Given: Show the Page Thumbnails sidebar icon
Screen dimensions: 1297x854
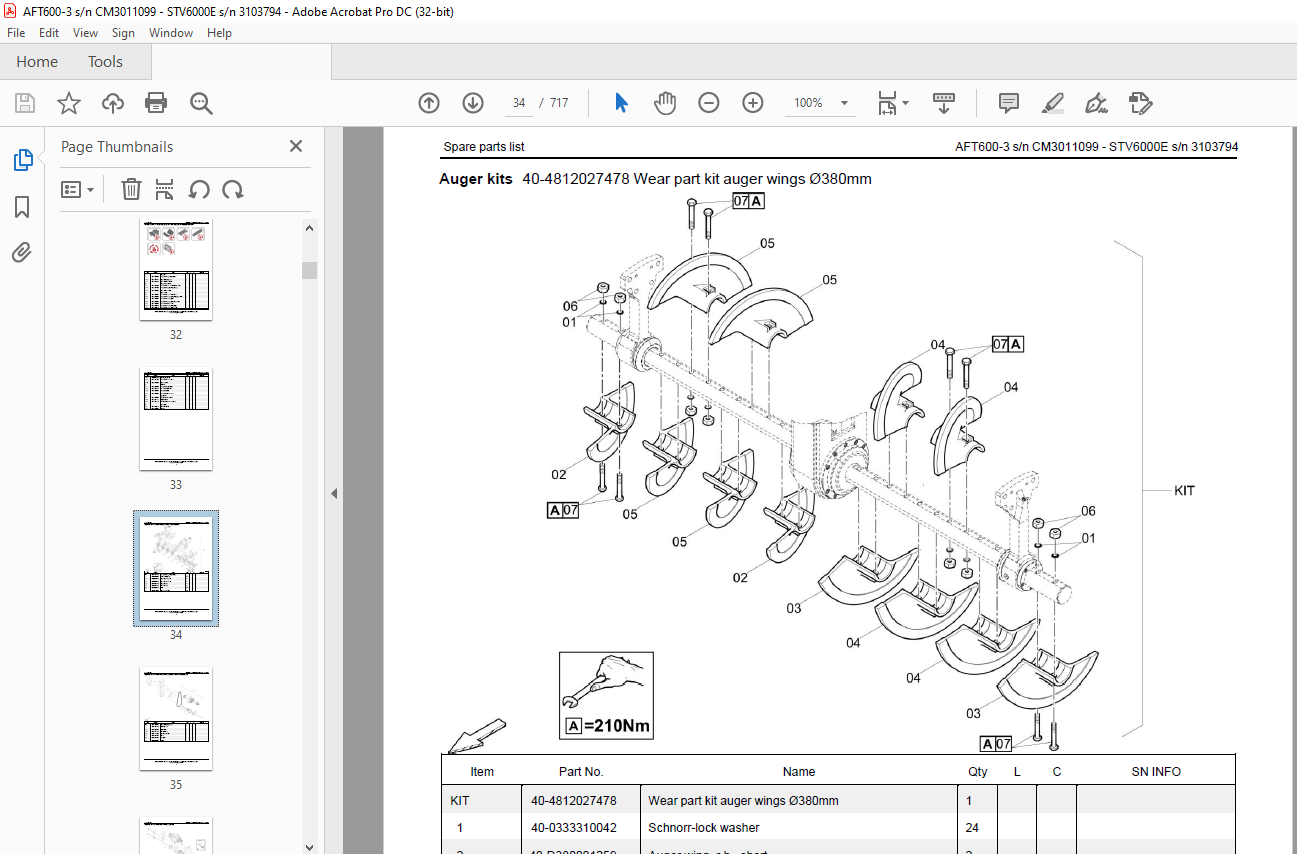Looking at the screenshot, I should pyautogui.click(x=22, y=159).
